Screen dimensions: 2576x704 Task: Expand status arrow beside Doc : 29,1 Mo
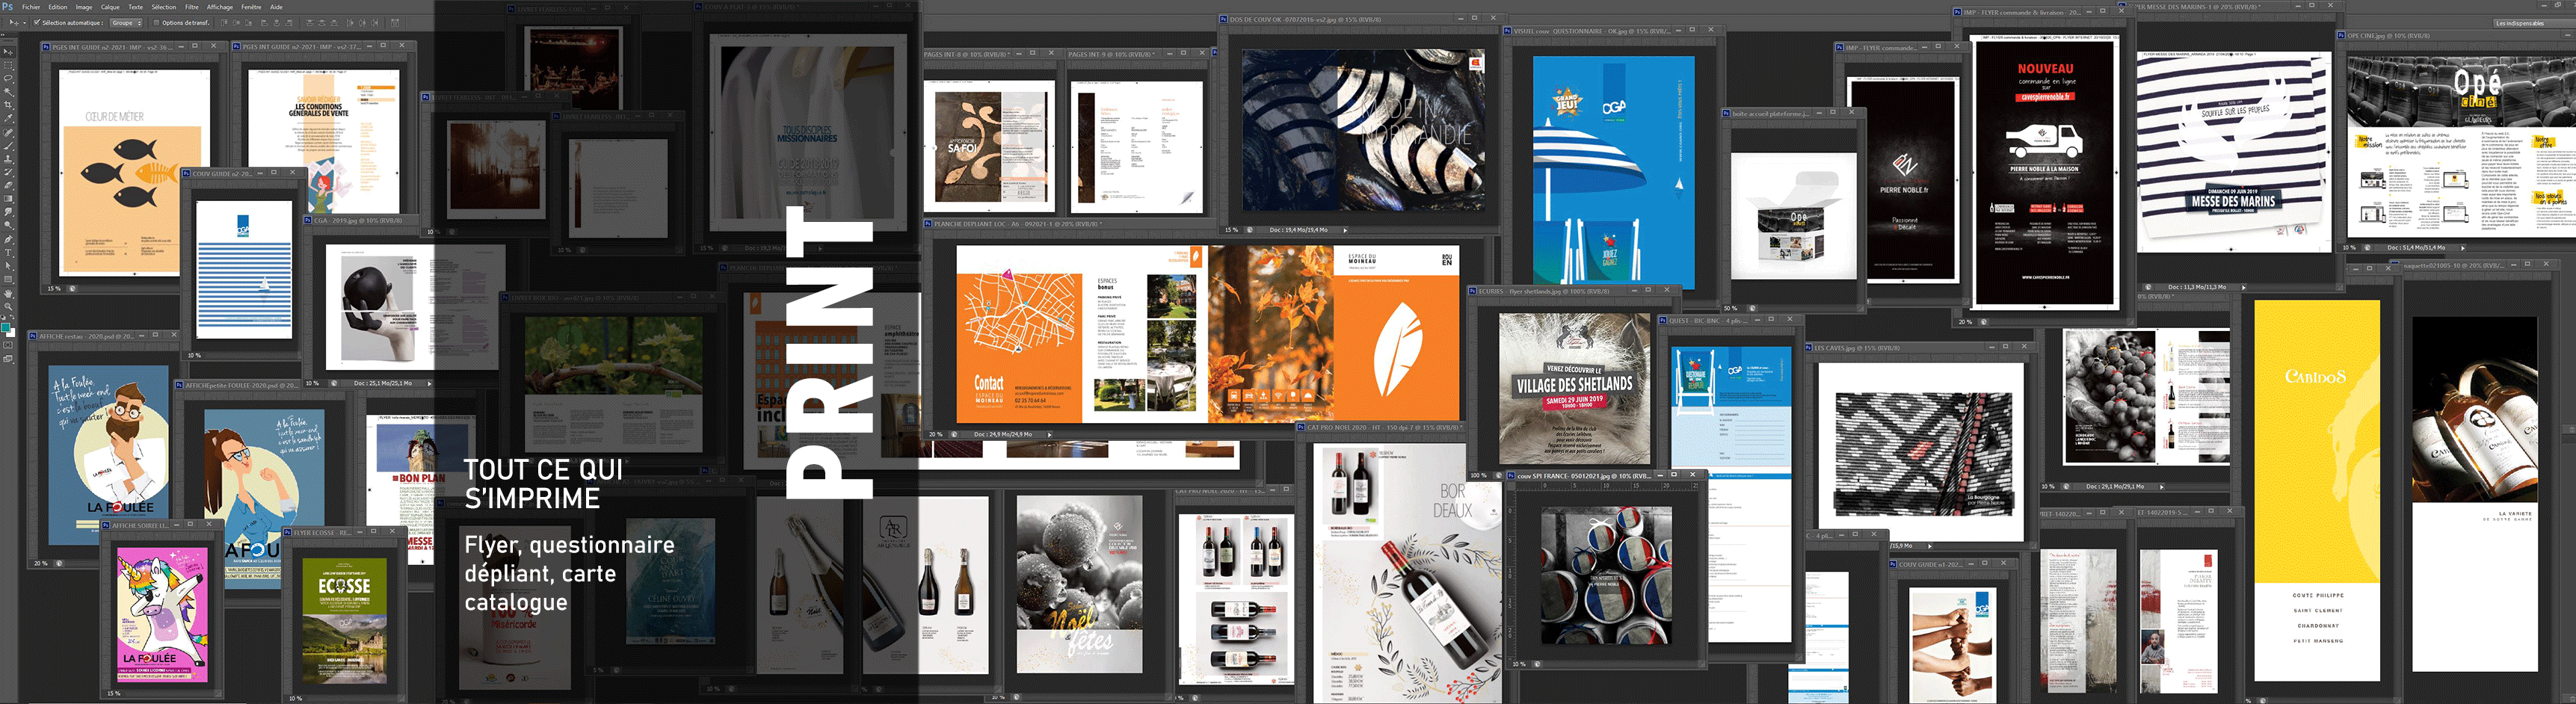2161,487
